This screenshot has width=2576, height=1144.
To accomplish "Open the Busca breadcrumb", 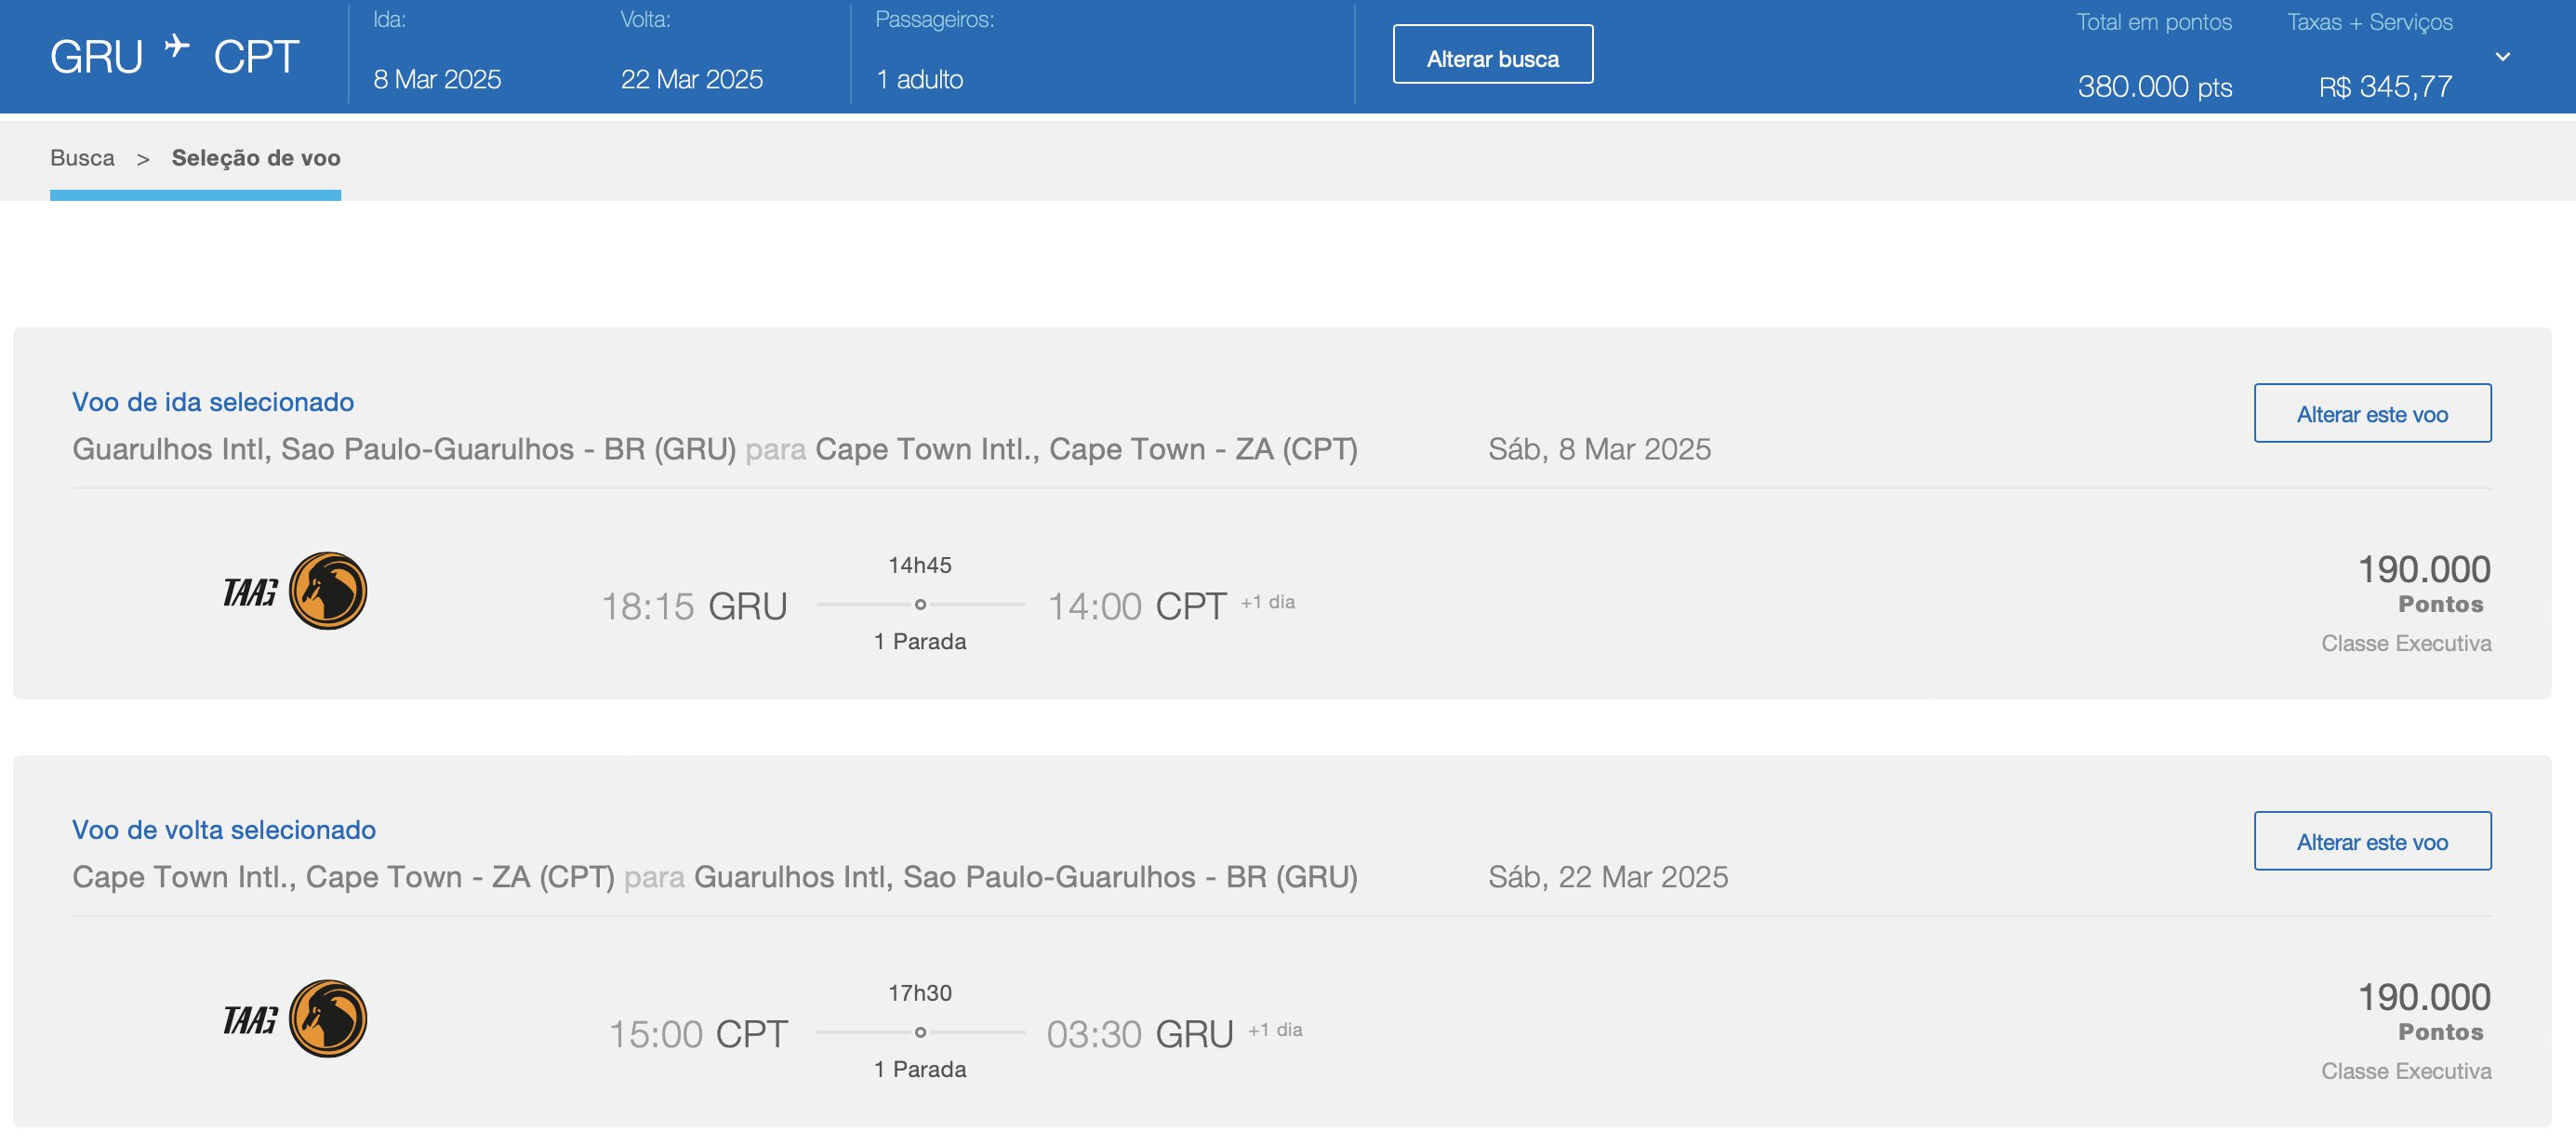I will click(x=82, y=158).
